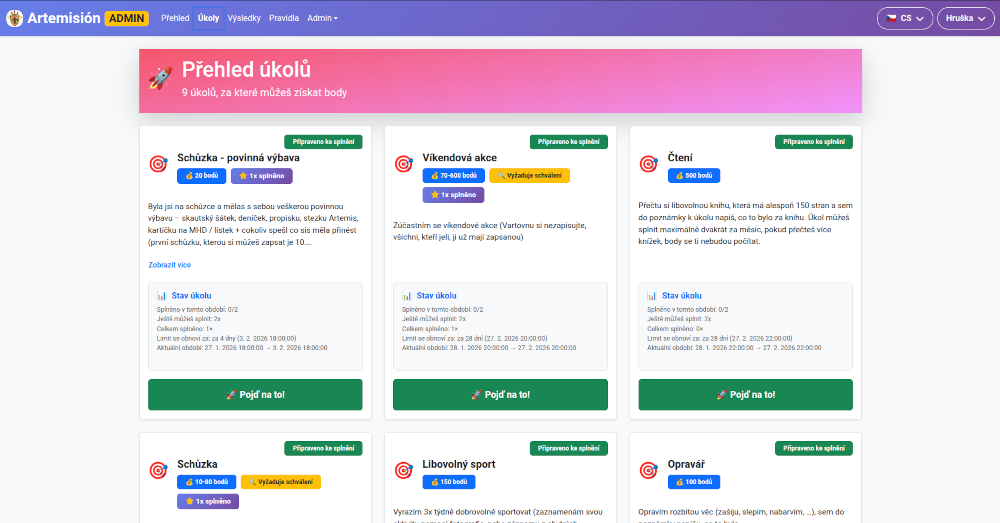Click the Artemisión logo emblem icon
The image size is (1000, 523).
point(15,18)
